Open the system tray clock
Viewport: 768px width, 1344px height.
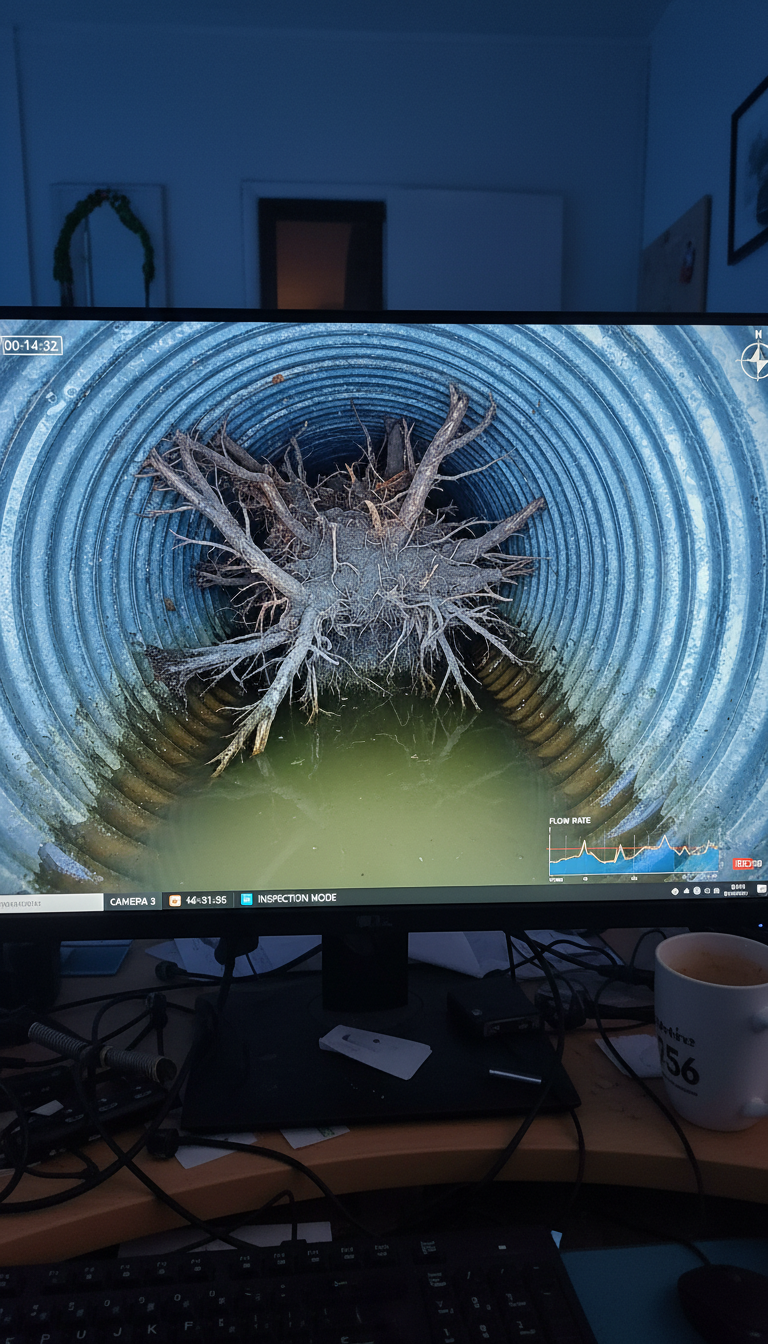[x=736, y=890]
